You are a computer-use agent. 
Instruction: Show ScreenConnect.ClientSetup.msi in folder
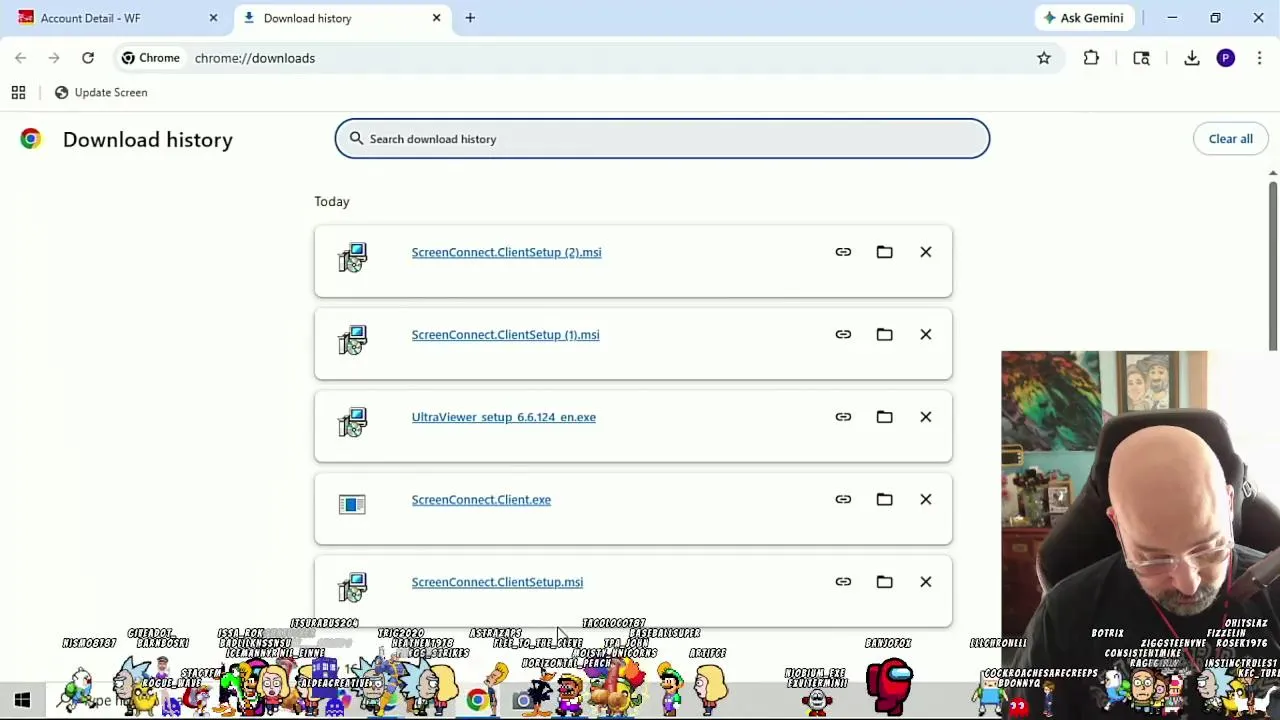tap(884, 582)
